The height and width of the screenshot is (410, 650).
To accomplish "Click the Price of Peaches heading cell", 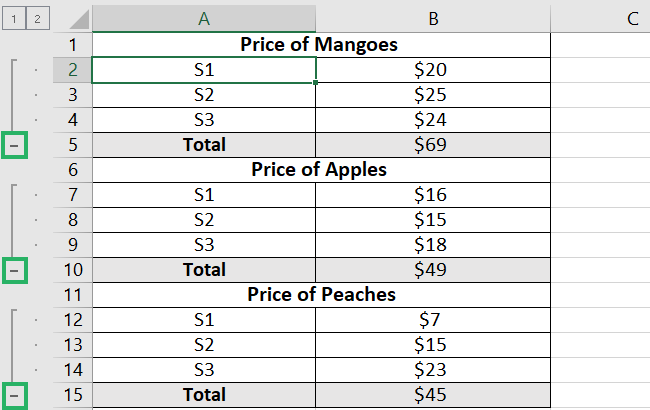I will pyautogui.click(x=321, y=295).
